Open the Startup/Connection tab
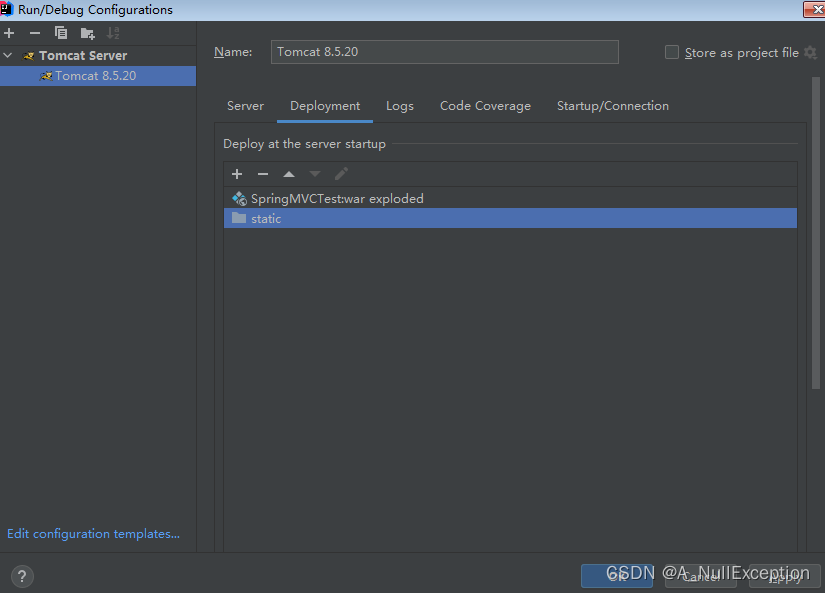The image size is (825, 593). tap(613, 106)
